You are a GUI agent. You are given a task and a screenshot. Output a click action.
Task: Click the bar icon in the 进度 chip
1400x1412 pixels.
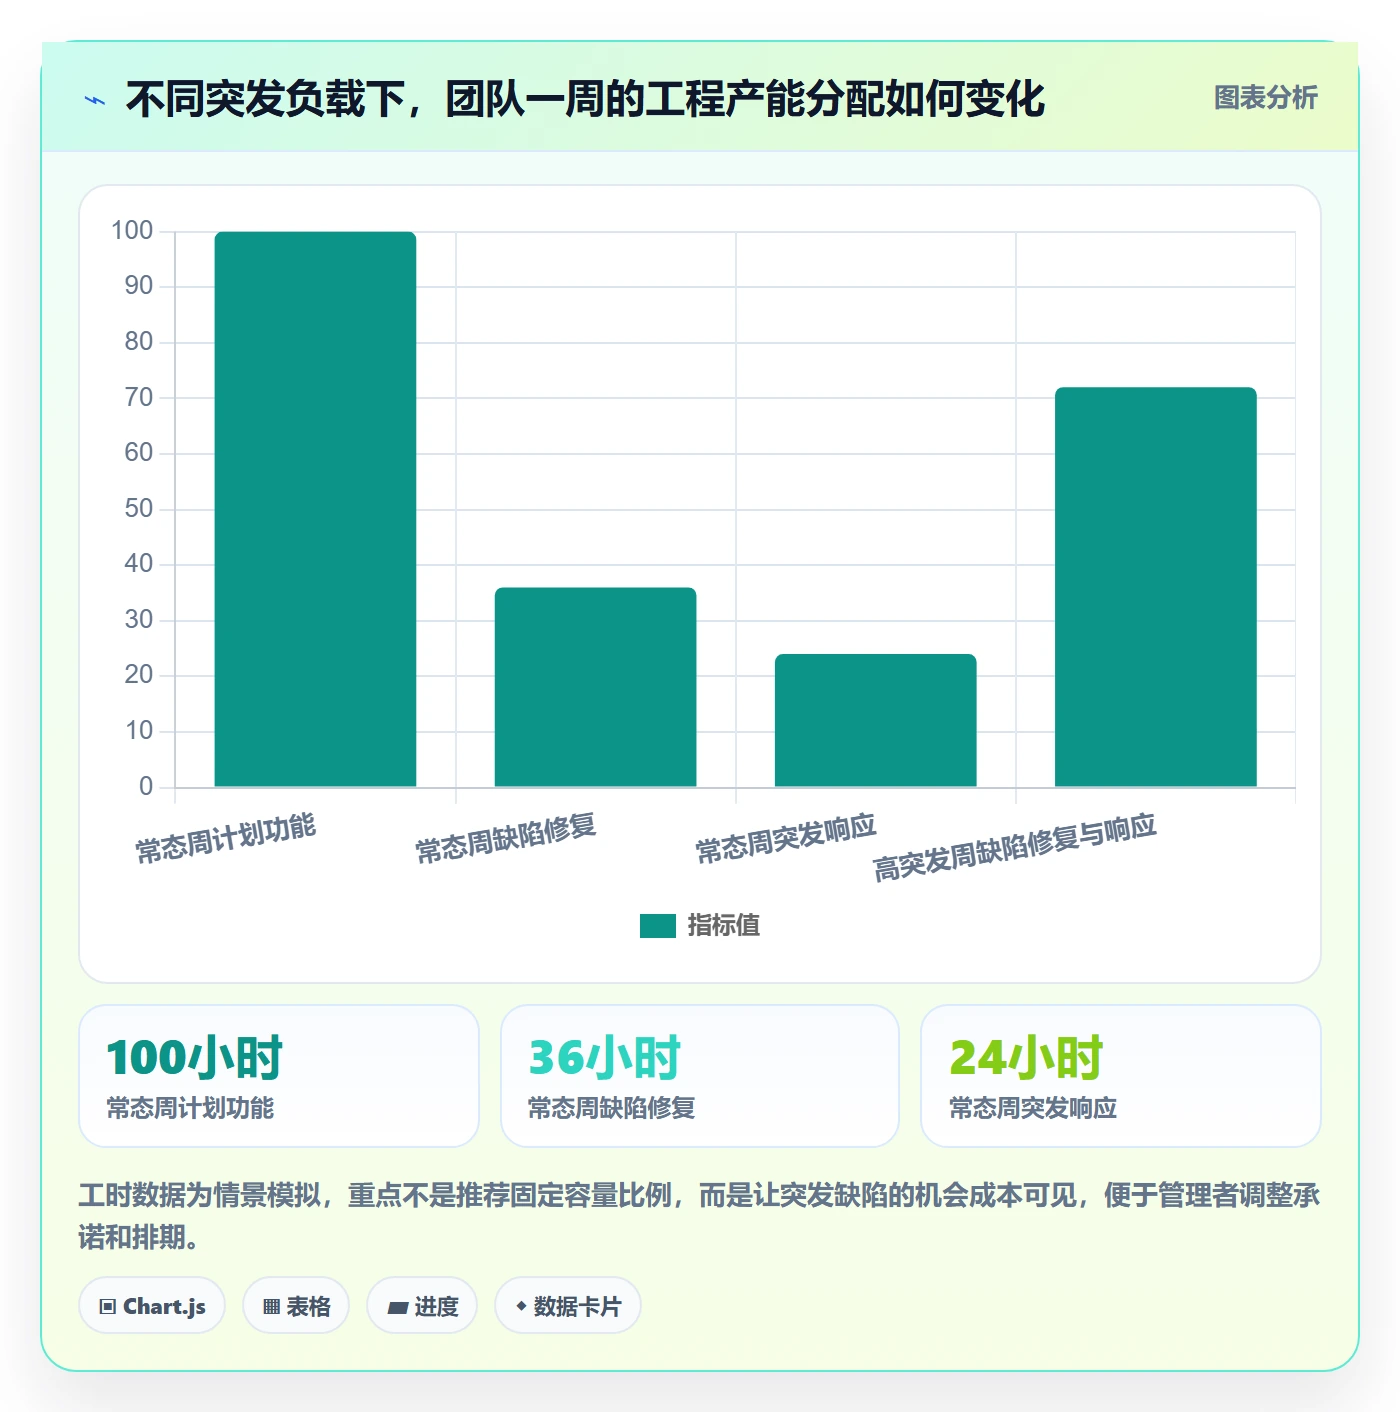(398, 1307)
